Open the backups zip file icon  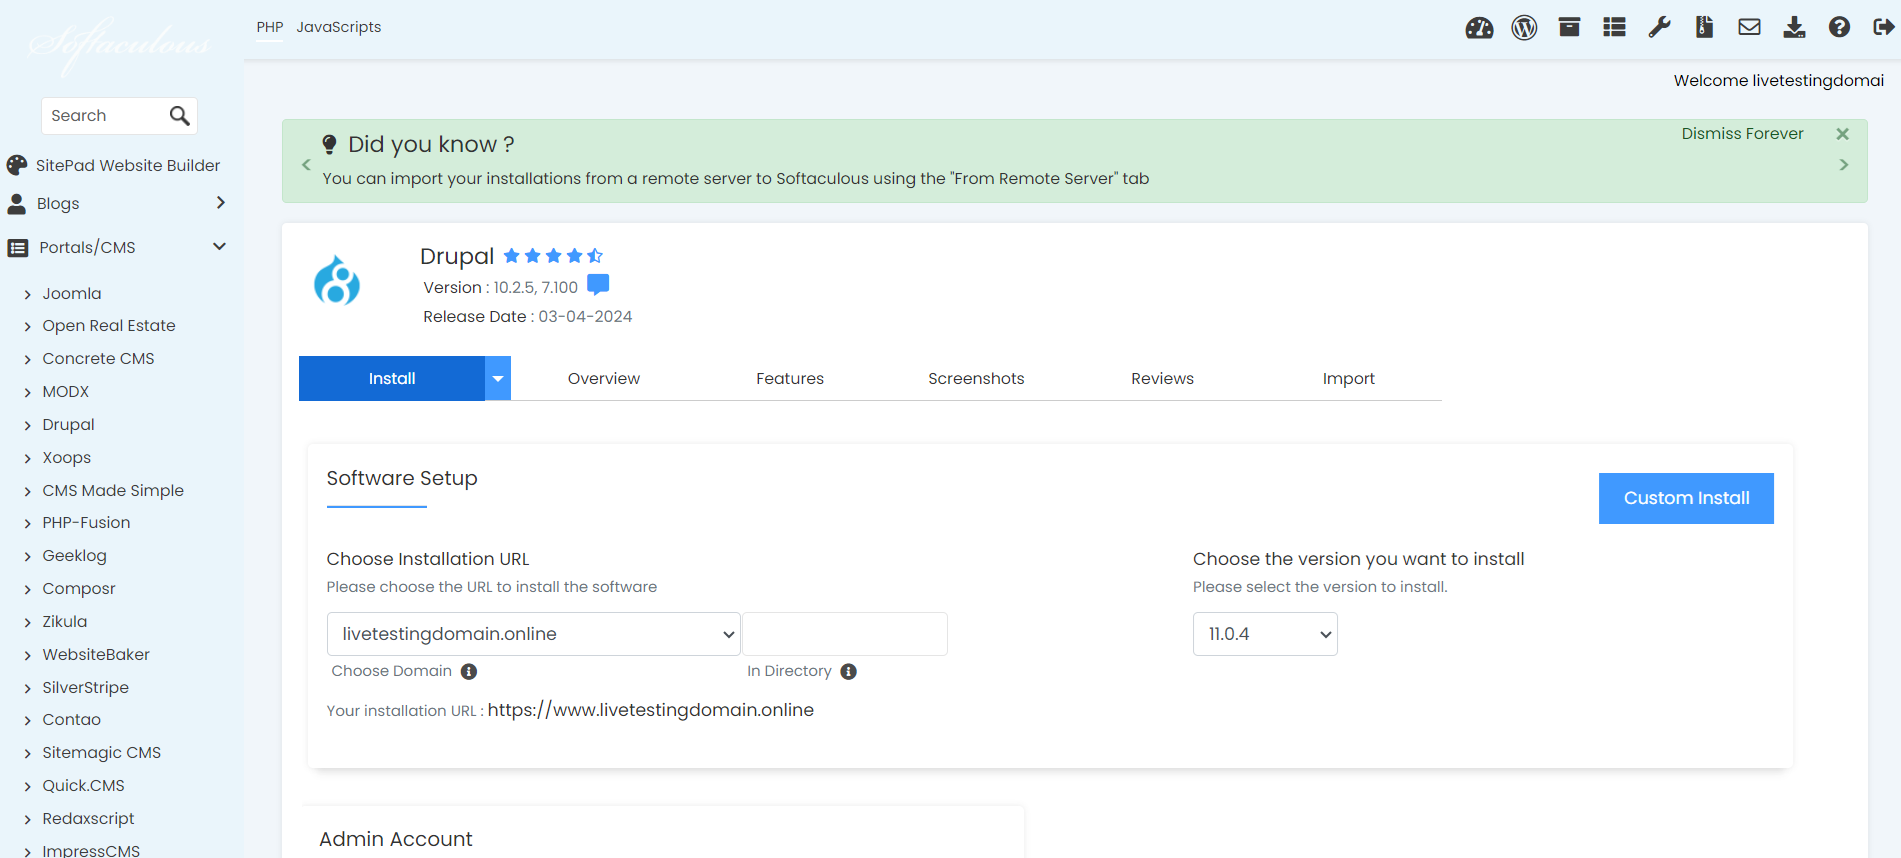pyautogui.click(x=1704, y=27)
